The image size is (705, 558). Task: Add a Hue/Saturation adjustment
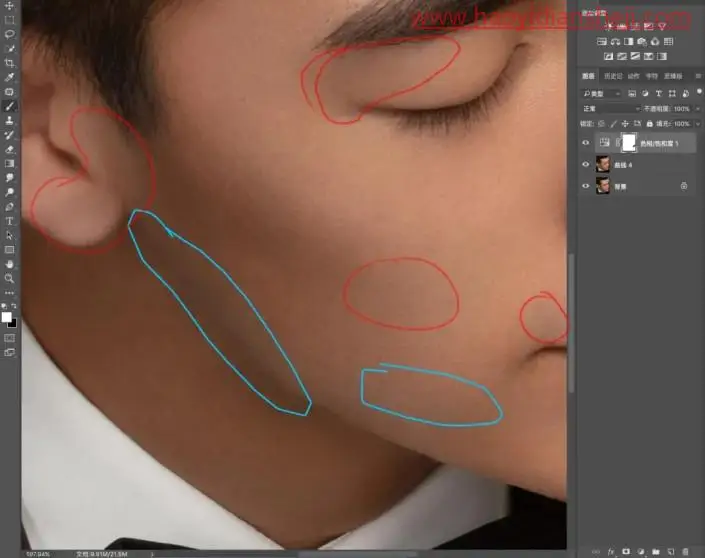tap(602, 42)
